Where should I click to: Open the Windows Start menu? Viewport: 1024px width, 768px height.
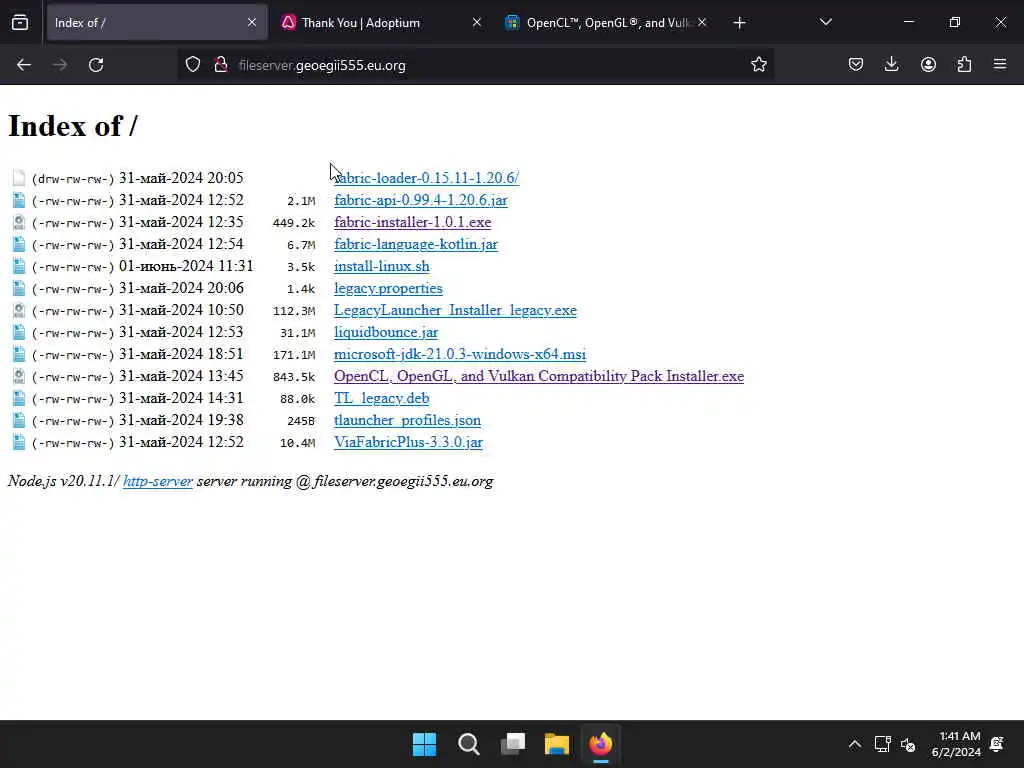424,744
